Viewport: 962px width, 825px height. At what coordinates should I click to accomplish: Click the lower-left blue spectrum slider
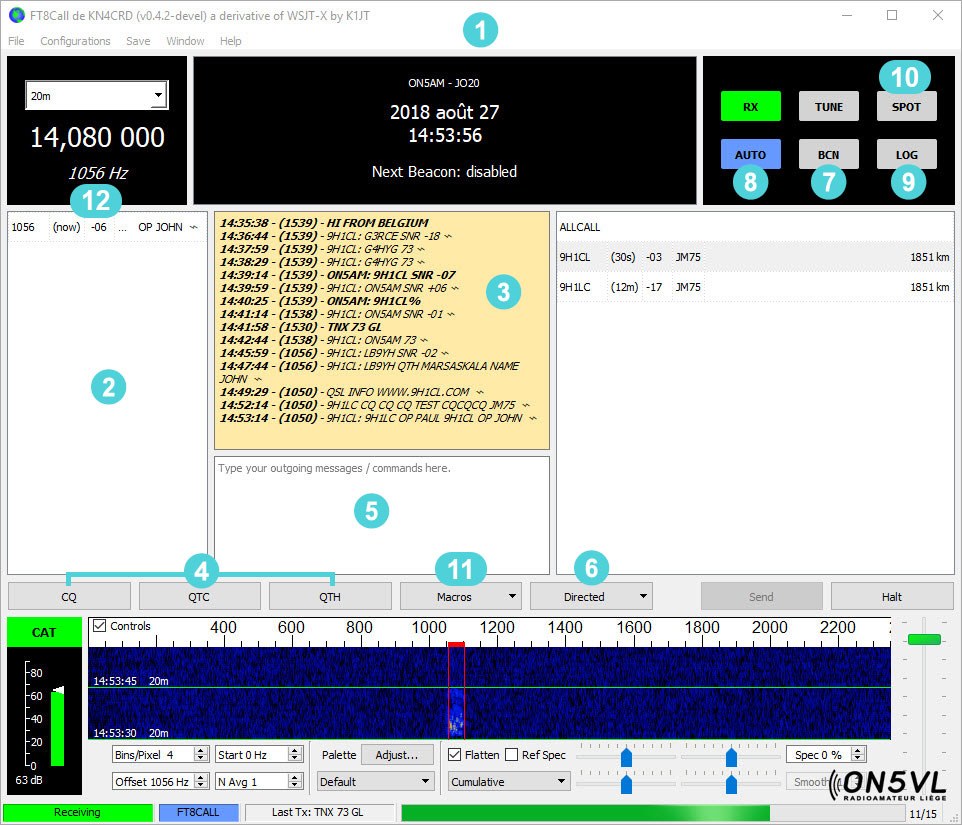coord(626,784)
